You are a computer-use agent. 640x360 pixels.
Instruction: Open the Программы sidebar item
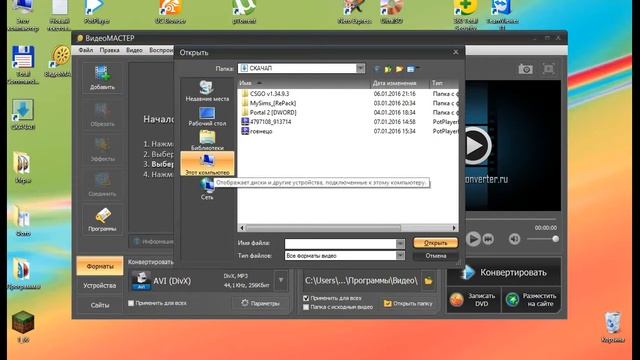pos(102,220)
